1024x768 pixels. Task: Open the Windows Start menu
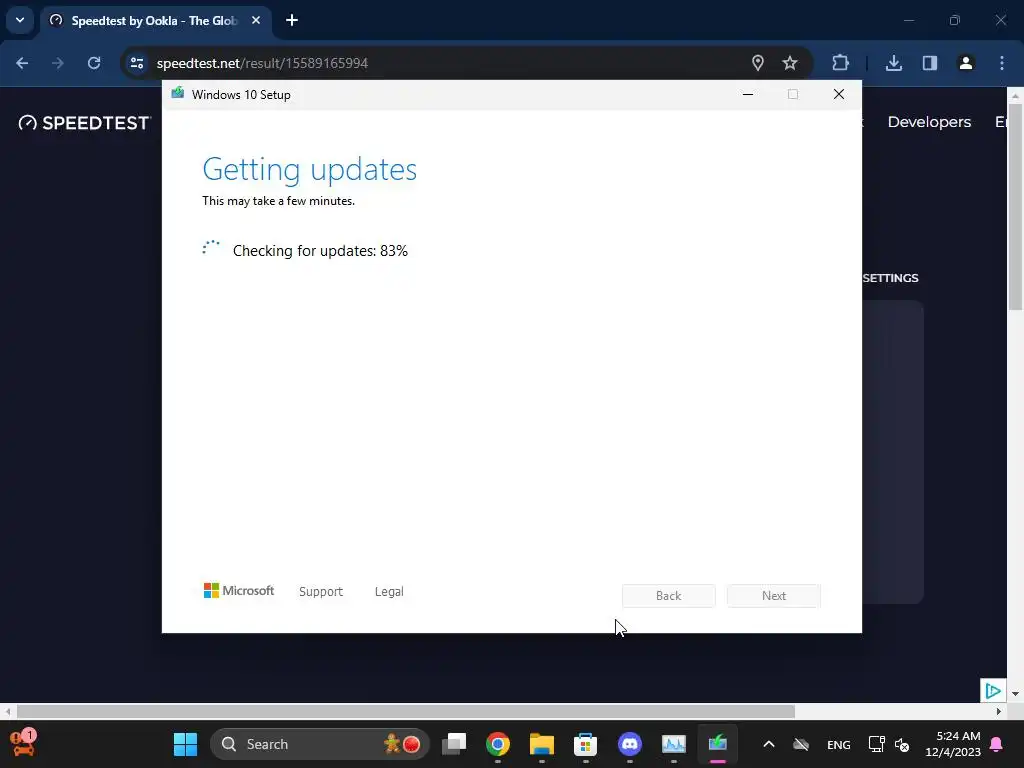(x=185, y=744)
